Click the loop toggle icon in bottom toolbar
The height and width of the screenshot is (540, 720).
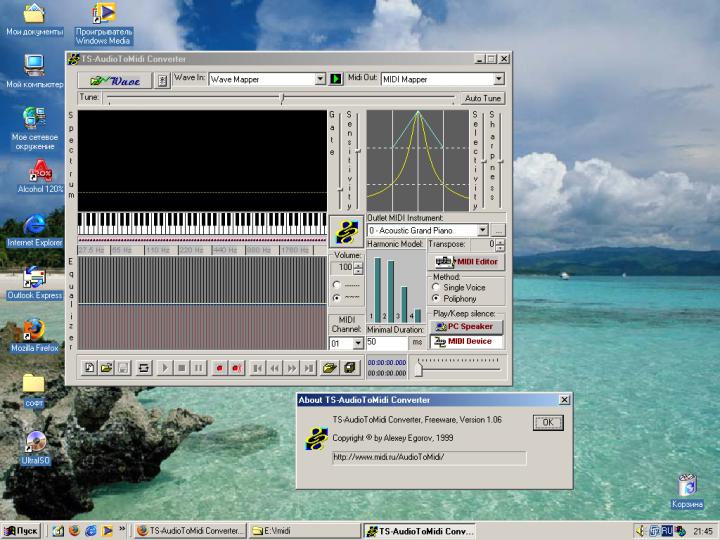click(x=144, y=368)
